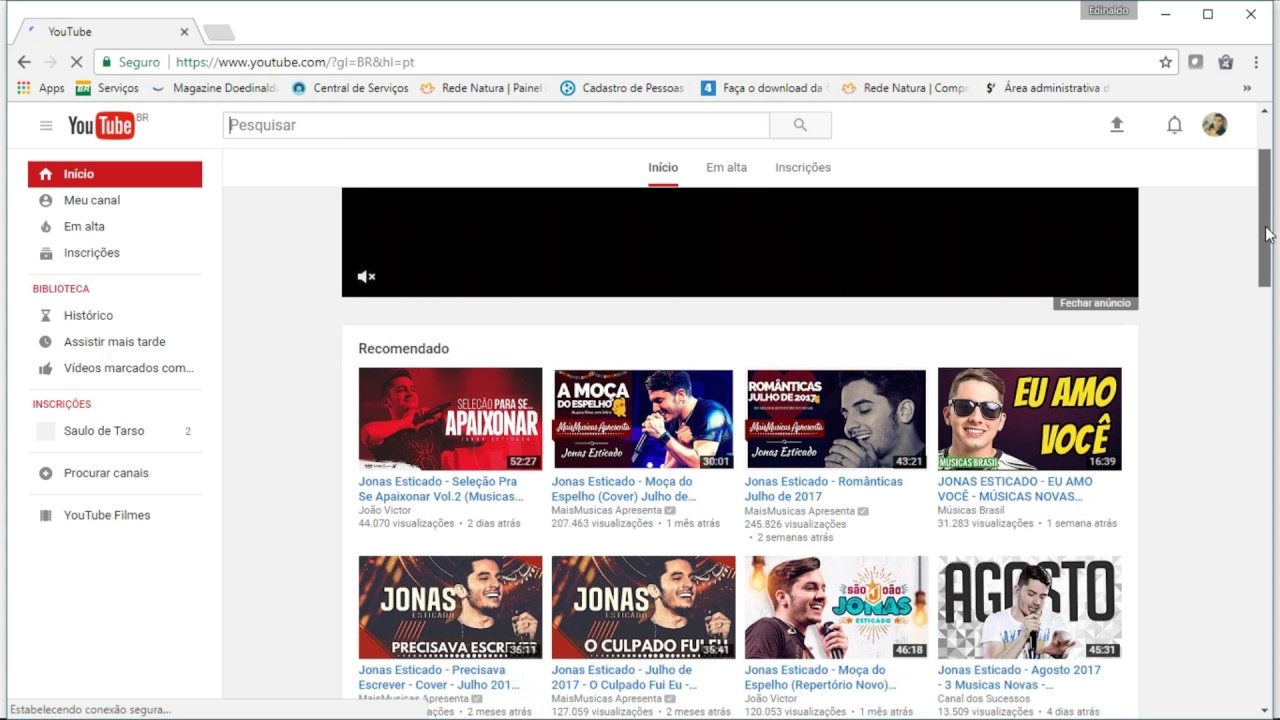Image resolution: width=1280 pixels, height=720 pixels.
Task: Click Músicas Brasil channel name
Action: point(971,510)
